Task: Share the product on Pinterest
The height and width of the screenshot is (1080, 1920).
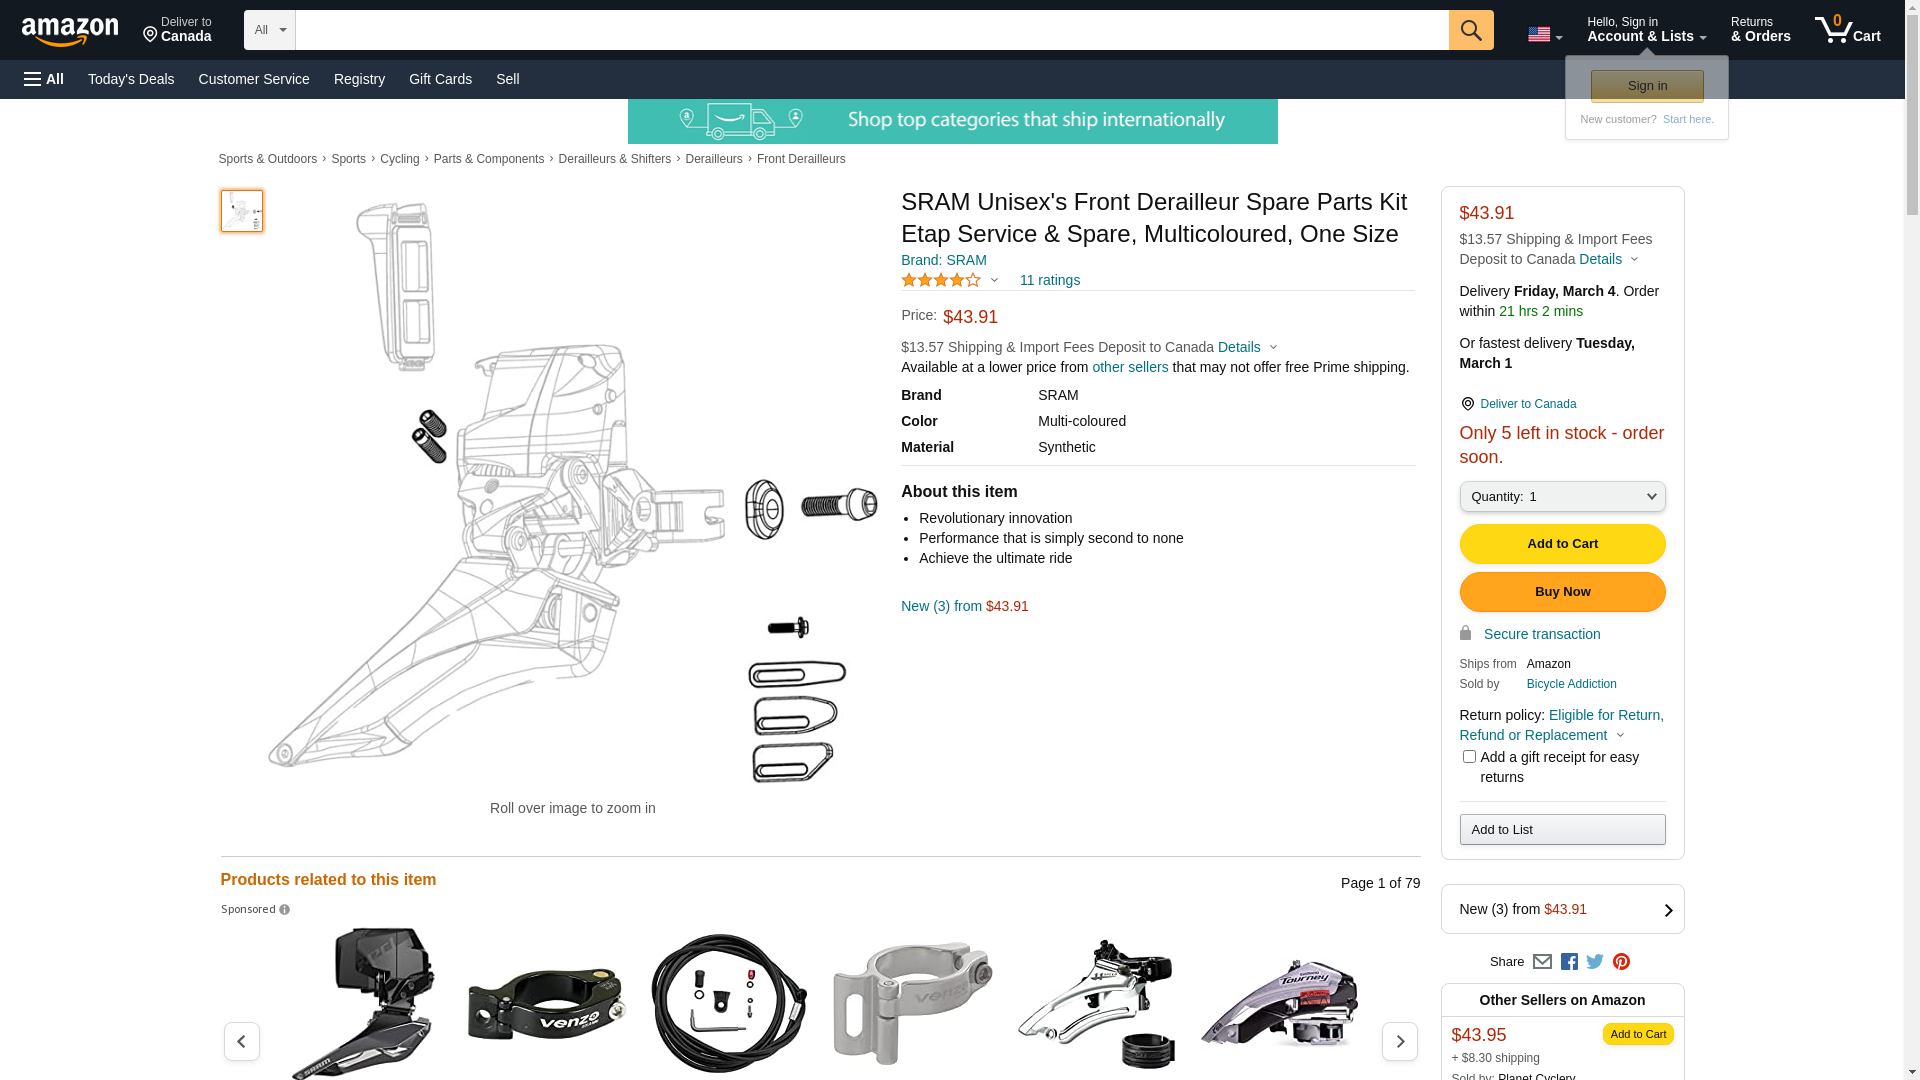Action: click(1621, 962)
